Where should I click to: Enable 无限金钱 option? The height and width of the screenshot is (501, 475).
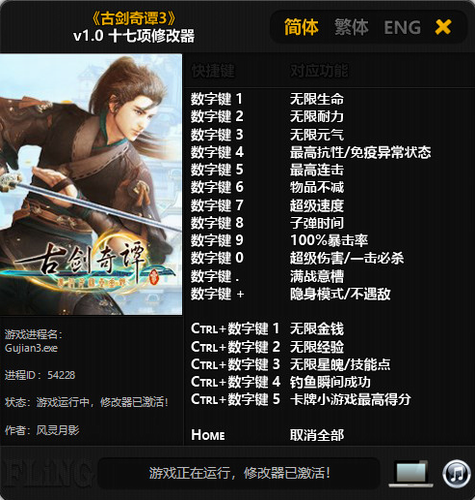[x=317, y=329]
